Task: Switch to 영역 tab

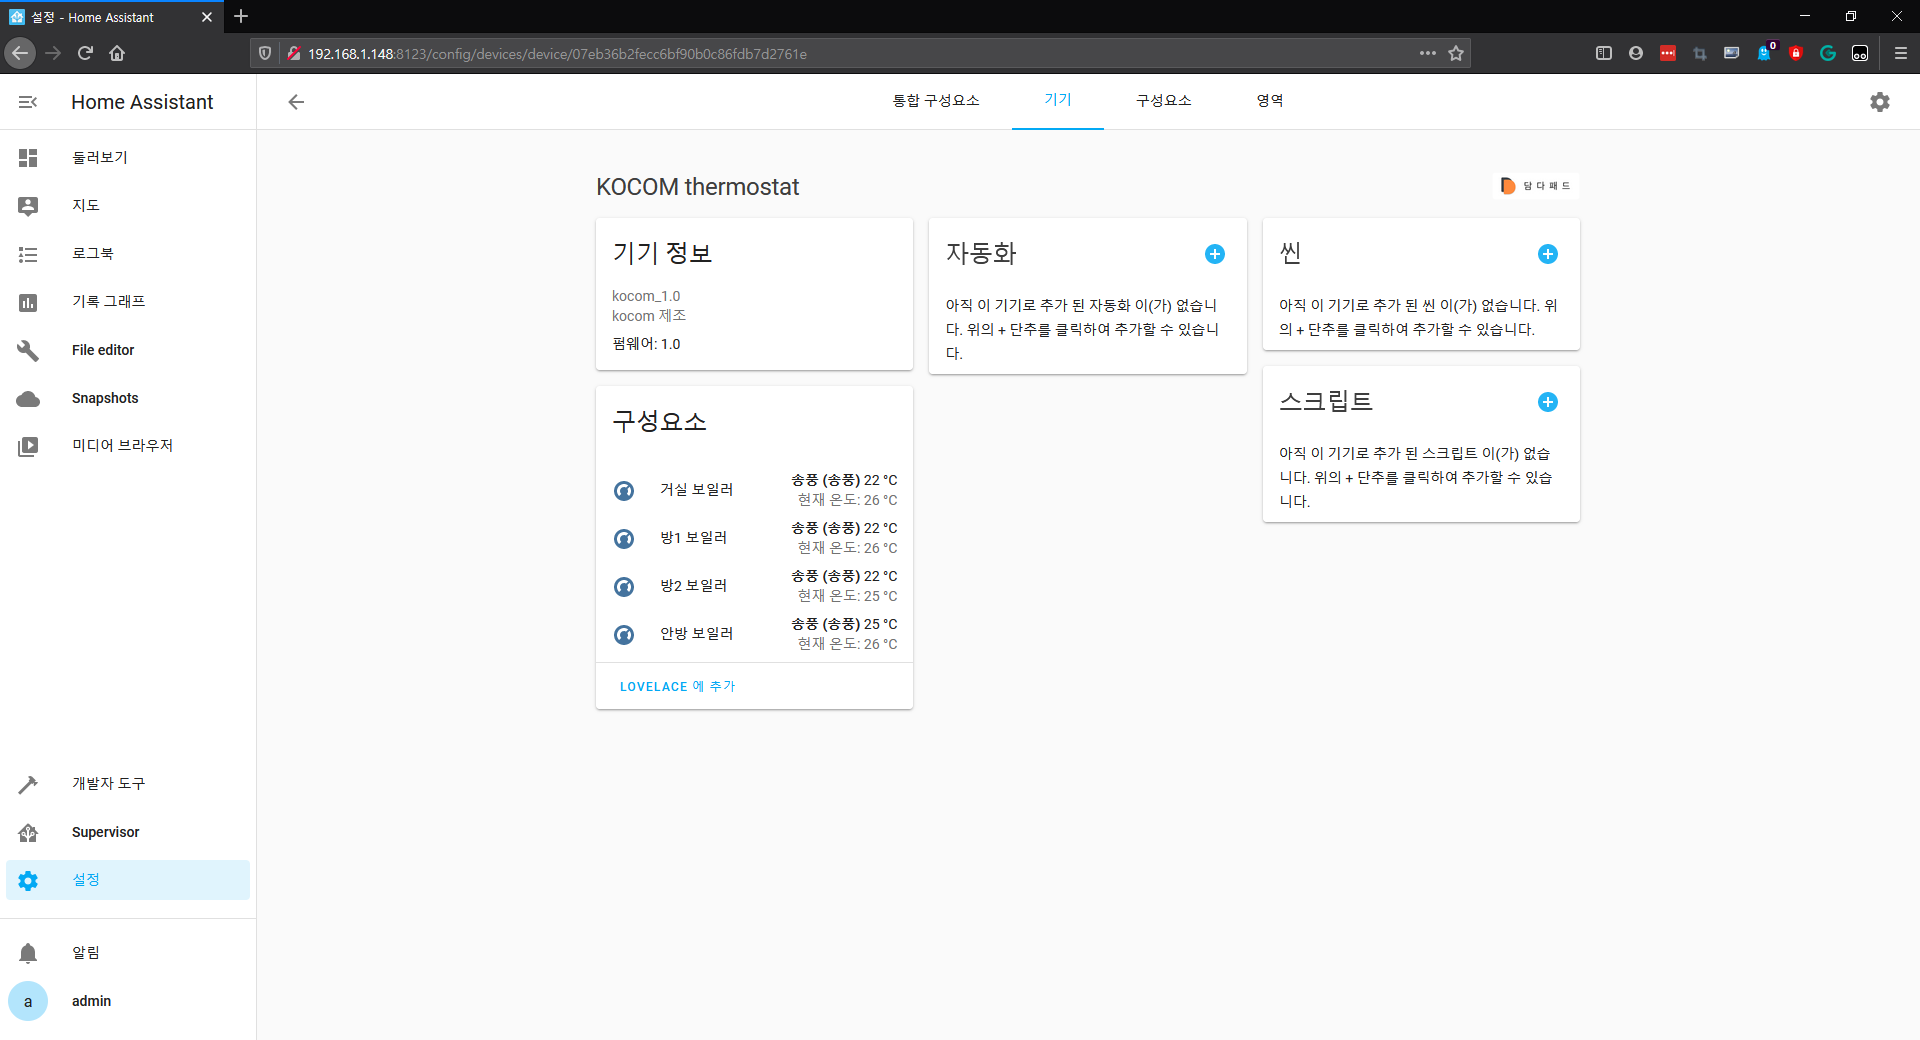Action: click(x=1270, y=101)
